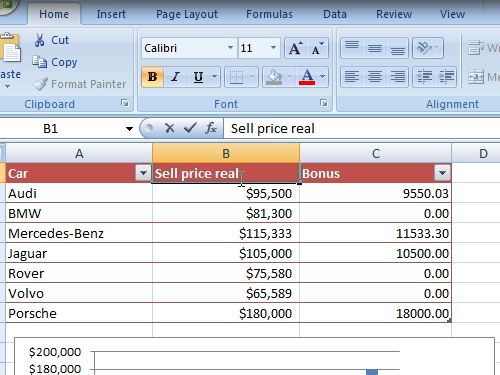
Task: Open Font dialog launcher
Action: (324, 103)
